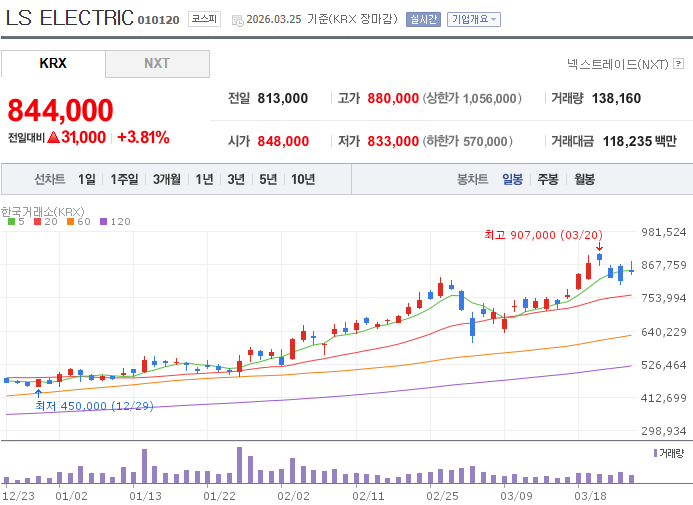Click the NXT help question-mark icon
The image size is (693, 505).
(x=678, y=64)
